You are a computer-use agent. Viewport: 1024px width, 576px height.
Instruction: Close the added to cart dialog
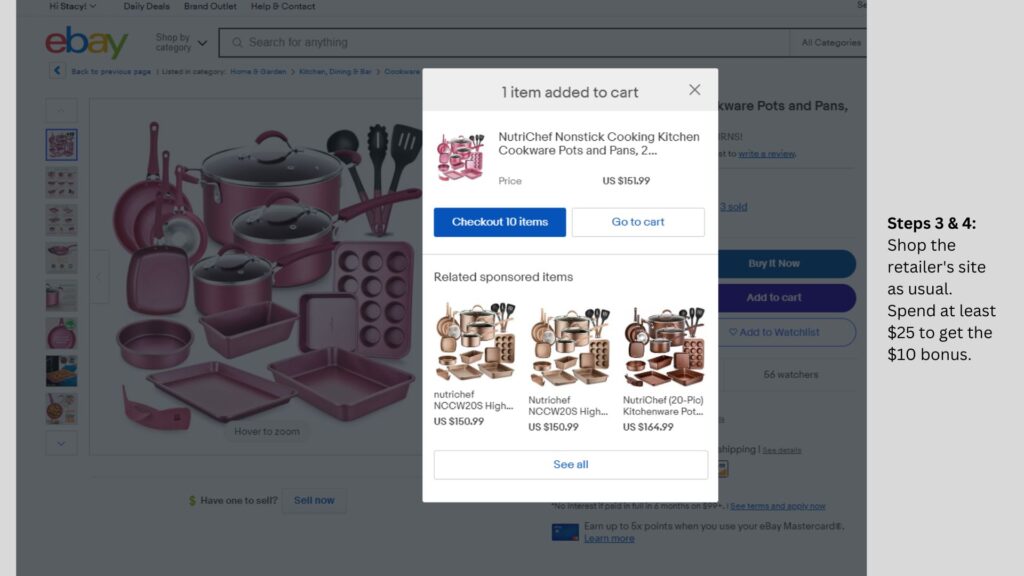click(x=695, y=90)
